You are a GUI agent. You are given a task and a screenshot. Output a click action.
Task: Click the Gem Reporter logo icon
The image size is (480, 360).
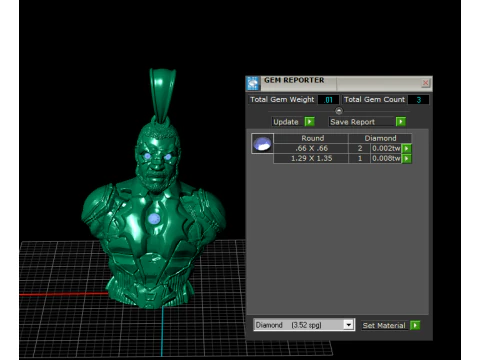point(253,83)
